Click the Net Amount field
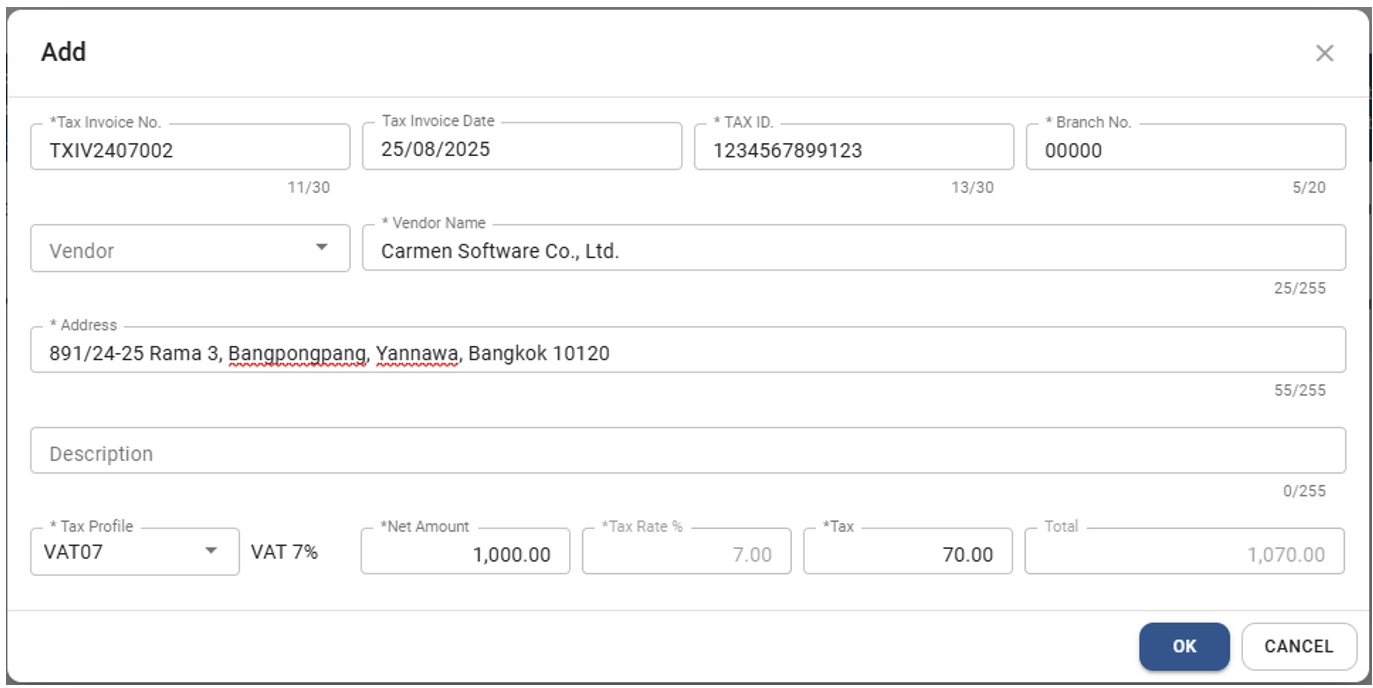 (465, 553)
